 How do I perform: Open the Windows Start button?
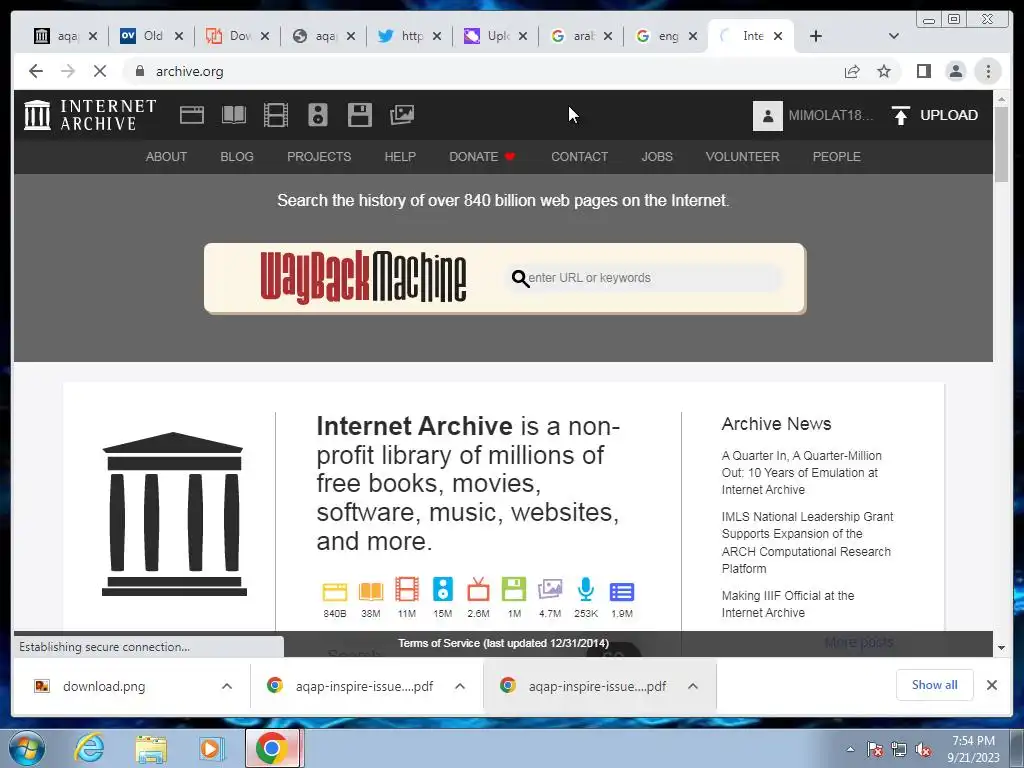pyautogui.click(x=27, y=748)
